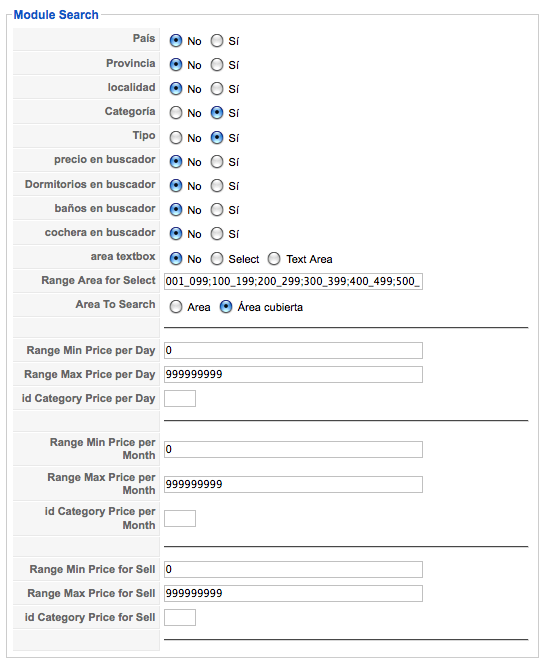Screen dimensions: 552x669
Task: Click id Category Price per Month box
Action: 180,518
